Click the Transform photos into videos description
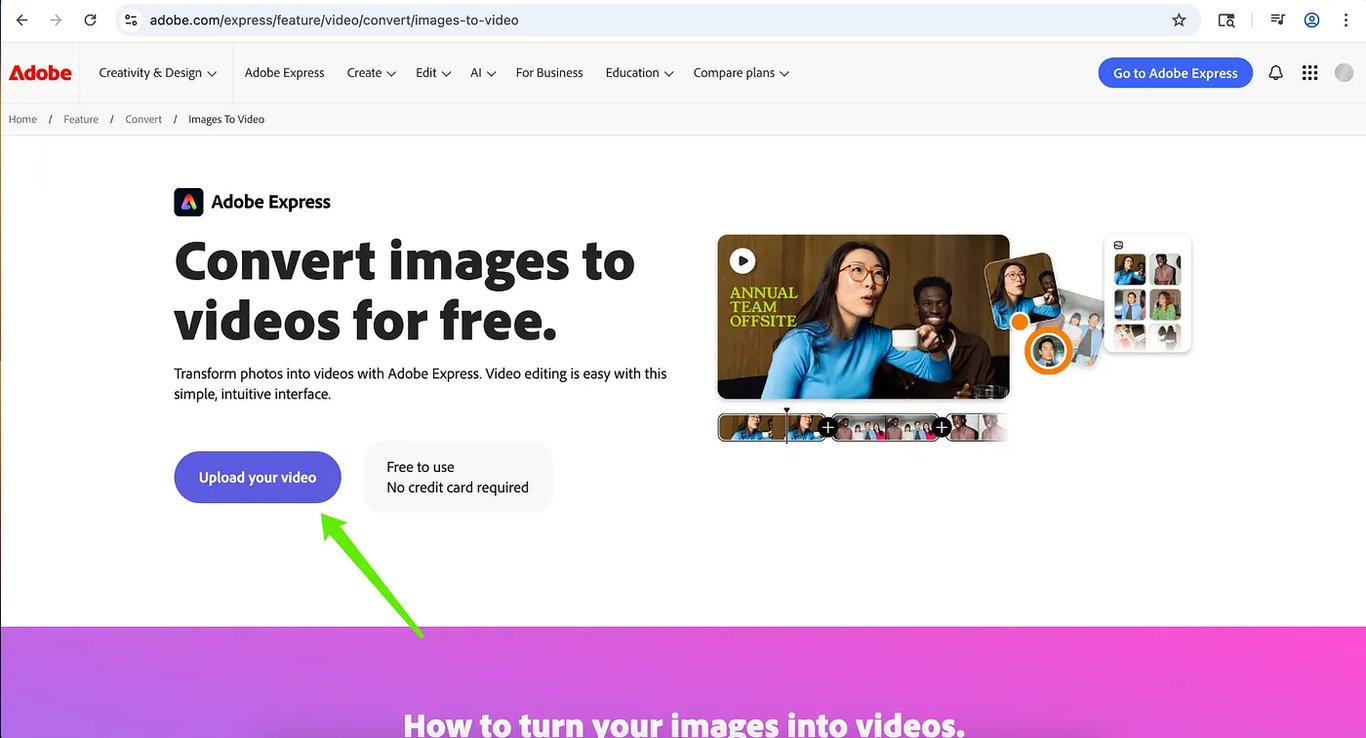Image resolution: width=1366 pixels, height=738 pixels. [420, 384]
